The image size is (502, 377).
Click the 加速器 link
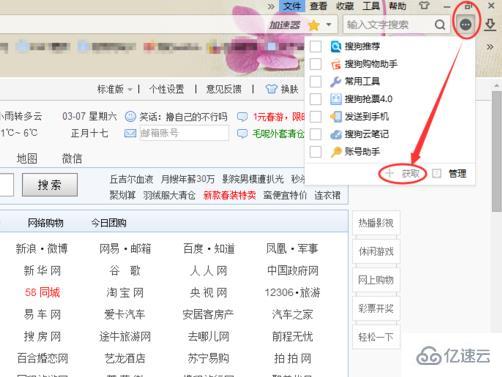pos(285,25)
